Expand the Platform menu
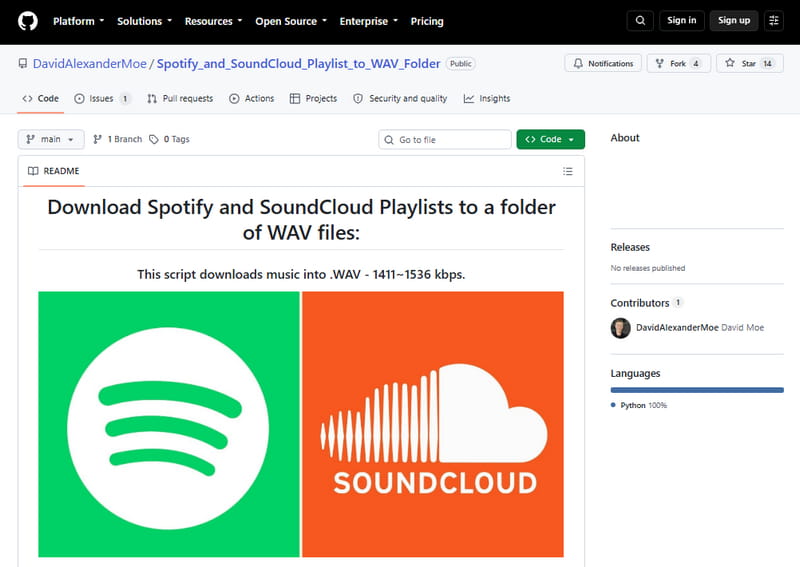The image size is (800, 567). 79,21
